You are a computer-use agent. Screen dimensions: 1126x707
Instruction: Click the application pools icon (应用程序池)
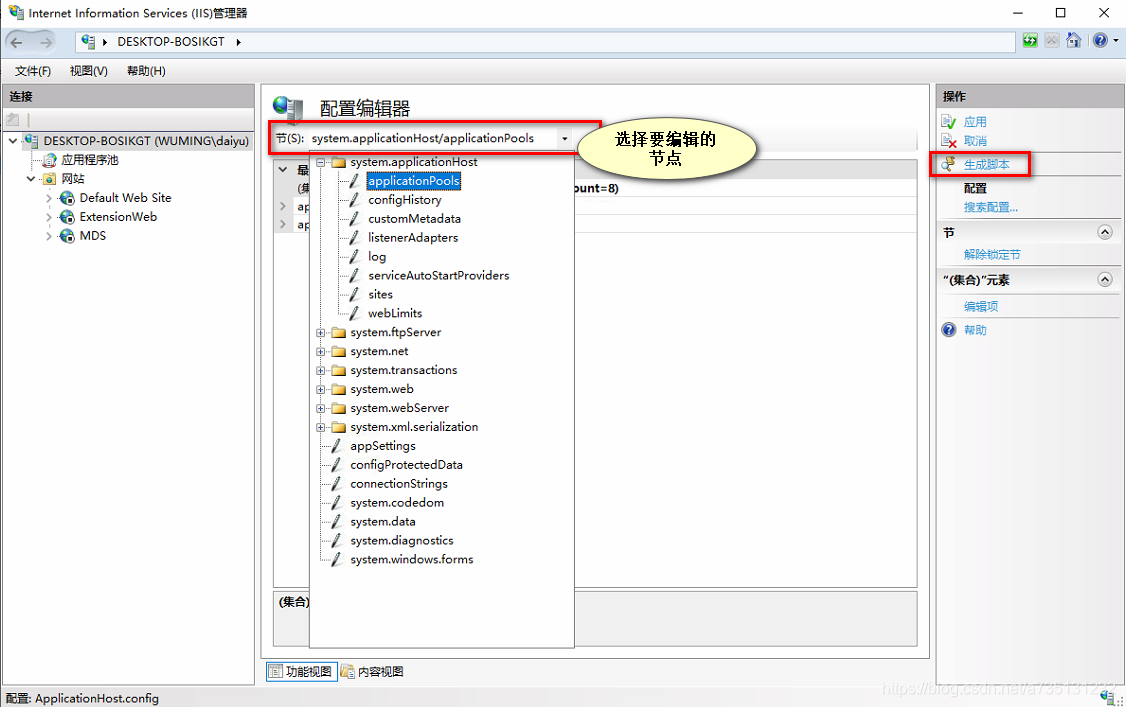50,160
